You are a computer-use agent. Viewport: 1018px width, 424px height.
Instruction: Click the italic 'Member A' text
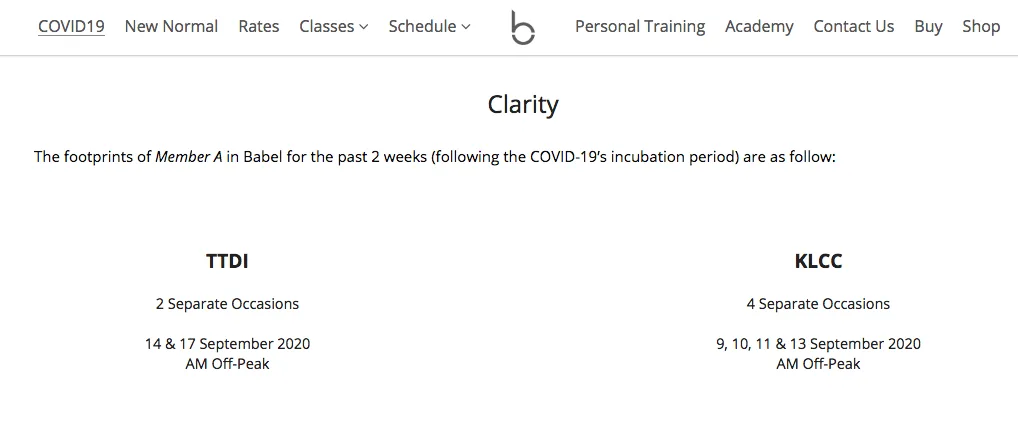[188, 157]
